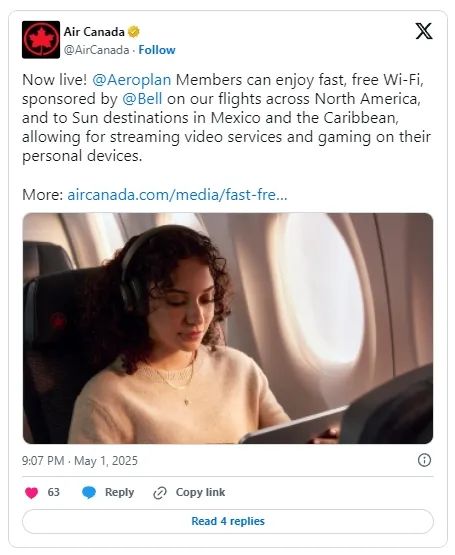Viewport: 455px width, 555px height.
Task: Click the copy link chain icon
Action: pyautogui.click(x=160, y=493)
